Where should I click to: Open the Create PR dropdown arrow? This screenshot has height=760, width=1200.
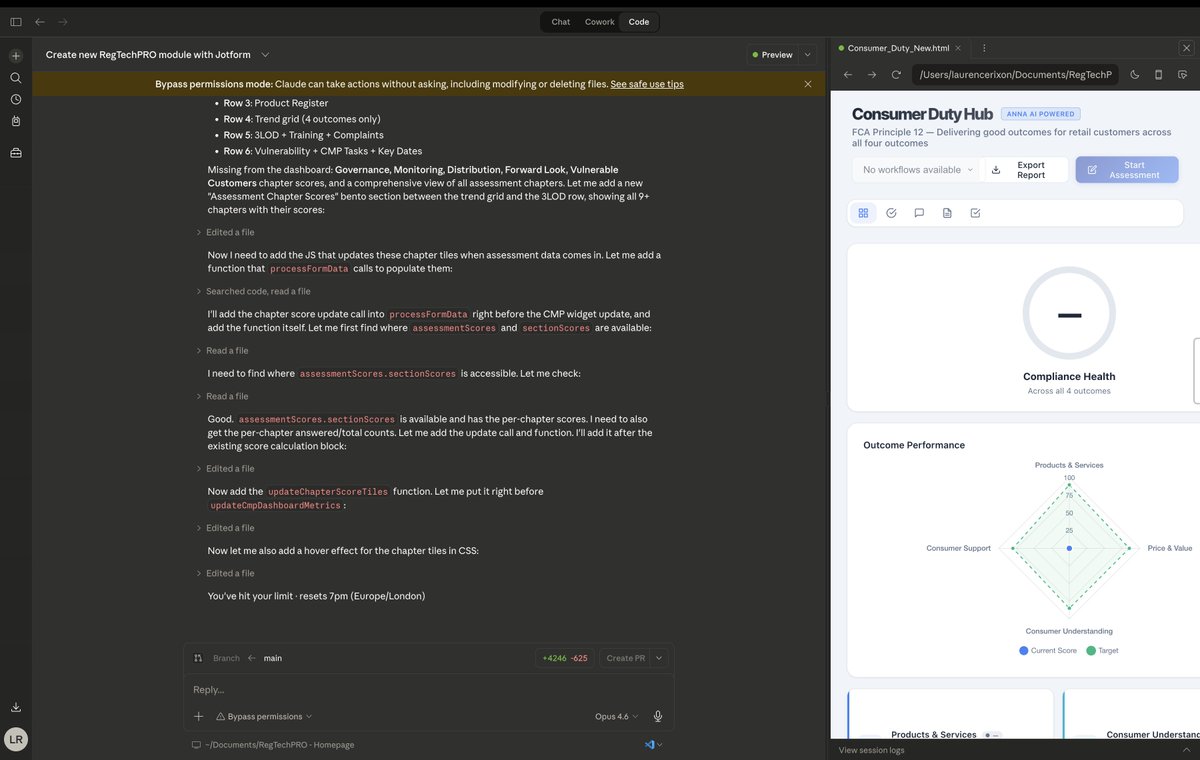(x=659, y=658)
